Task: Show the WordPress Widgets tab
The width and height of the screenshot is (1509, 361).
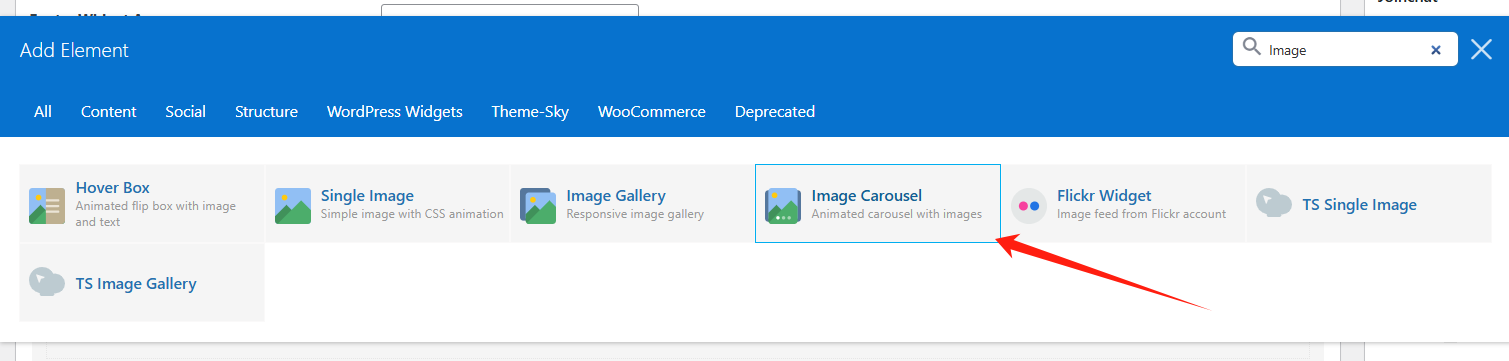Action: coord(395,112)
